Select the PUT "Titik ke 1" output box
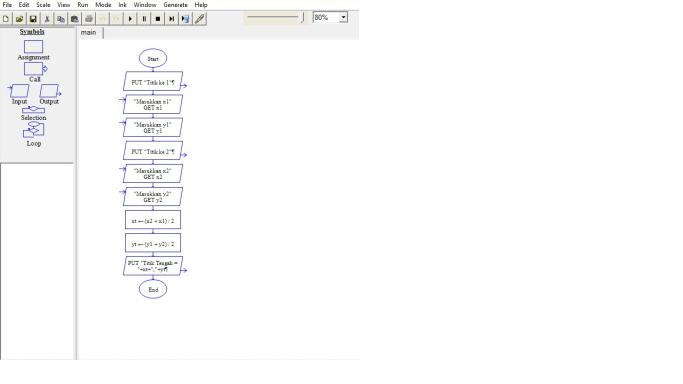Image resolution: width=683 pixels, height=384 pixels. point(153,82)
